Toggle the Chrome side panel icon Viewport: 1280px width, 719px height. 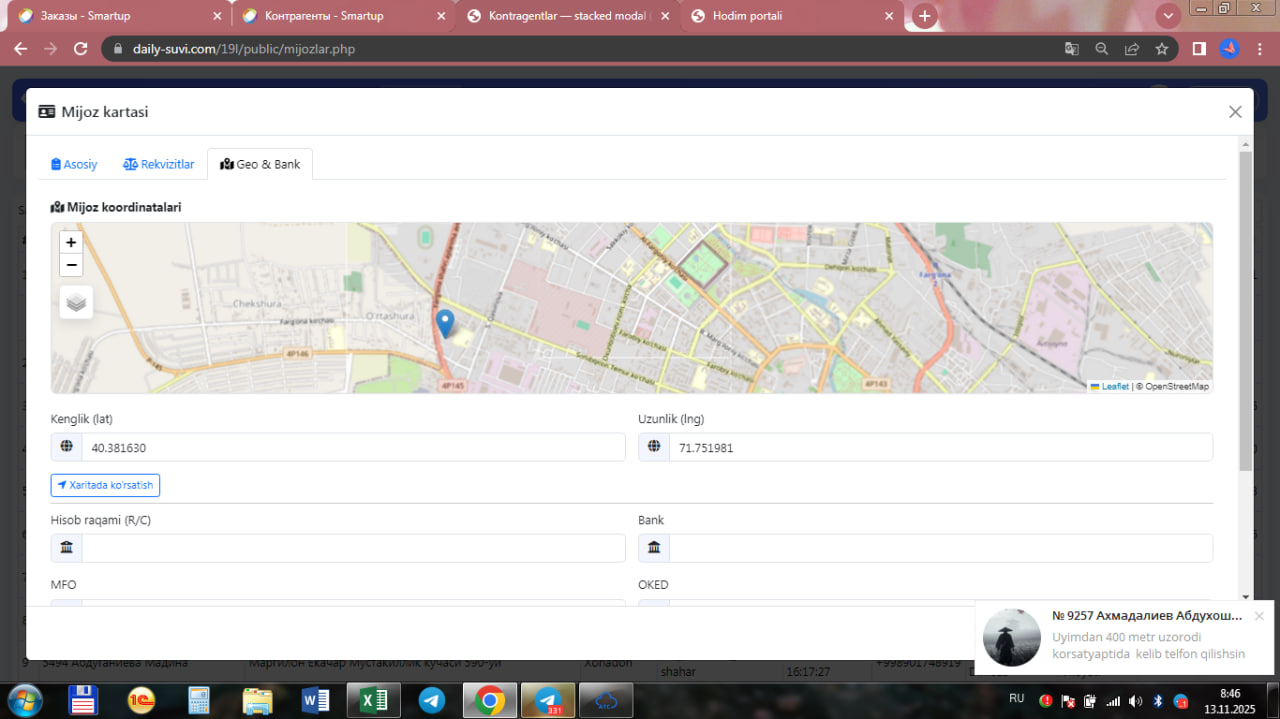coord(1199,48)
